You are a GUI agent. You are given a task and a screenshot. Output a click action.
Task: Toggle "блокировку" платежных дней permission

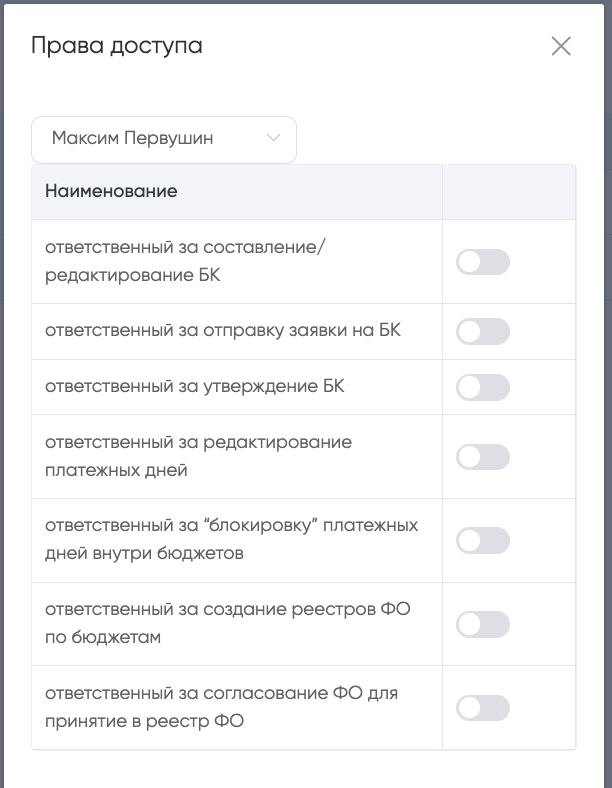click(x=483, y=541)
